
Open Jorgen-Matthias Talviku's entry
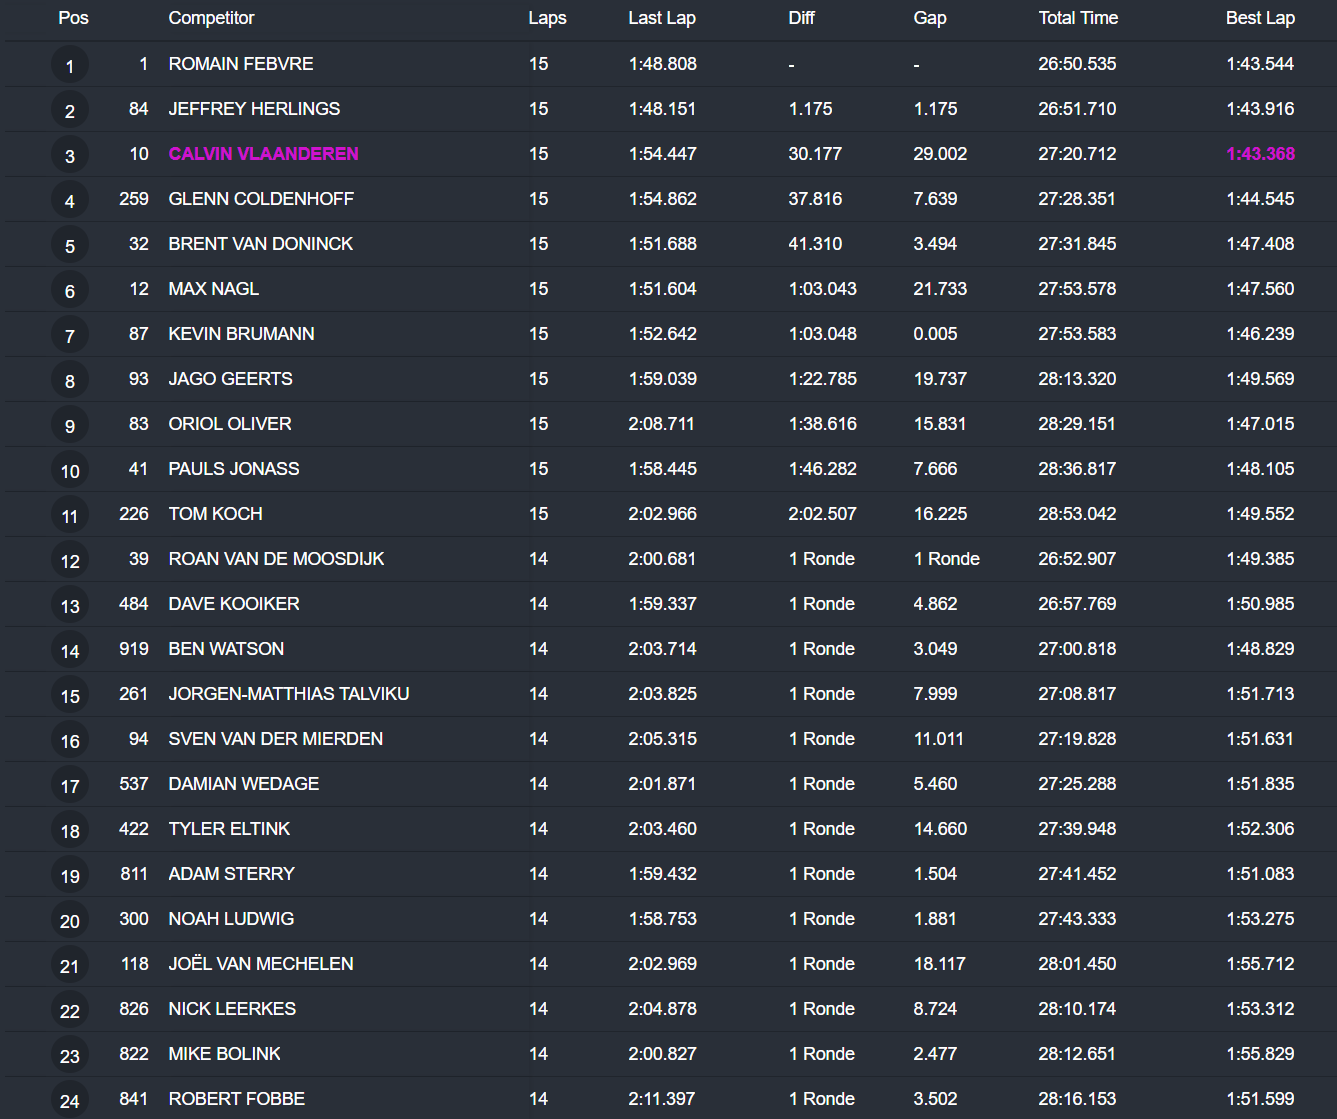click(x=289, y=694)
